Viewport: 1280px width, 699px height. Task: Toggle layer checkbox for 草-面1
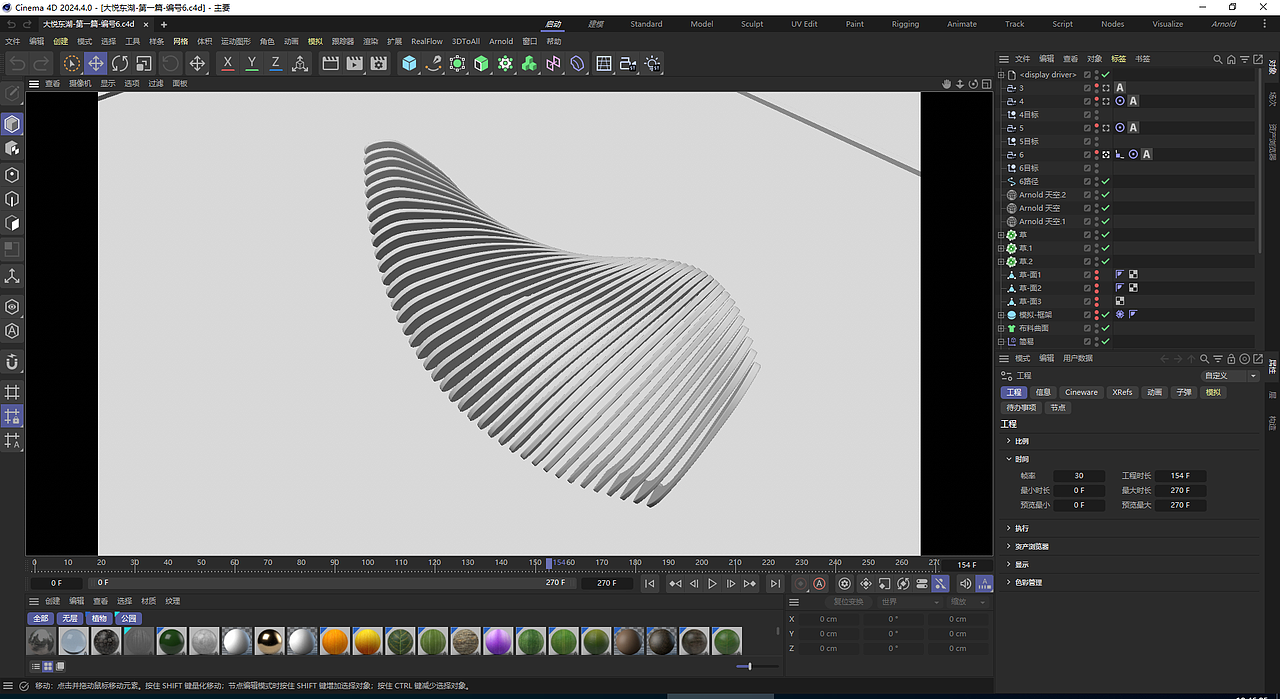1087,275
